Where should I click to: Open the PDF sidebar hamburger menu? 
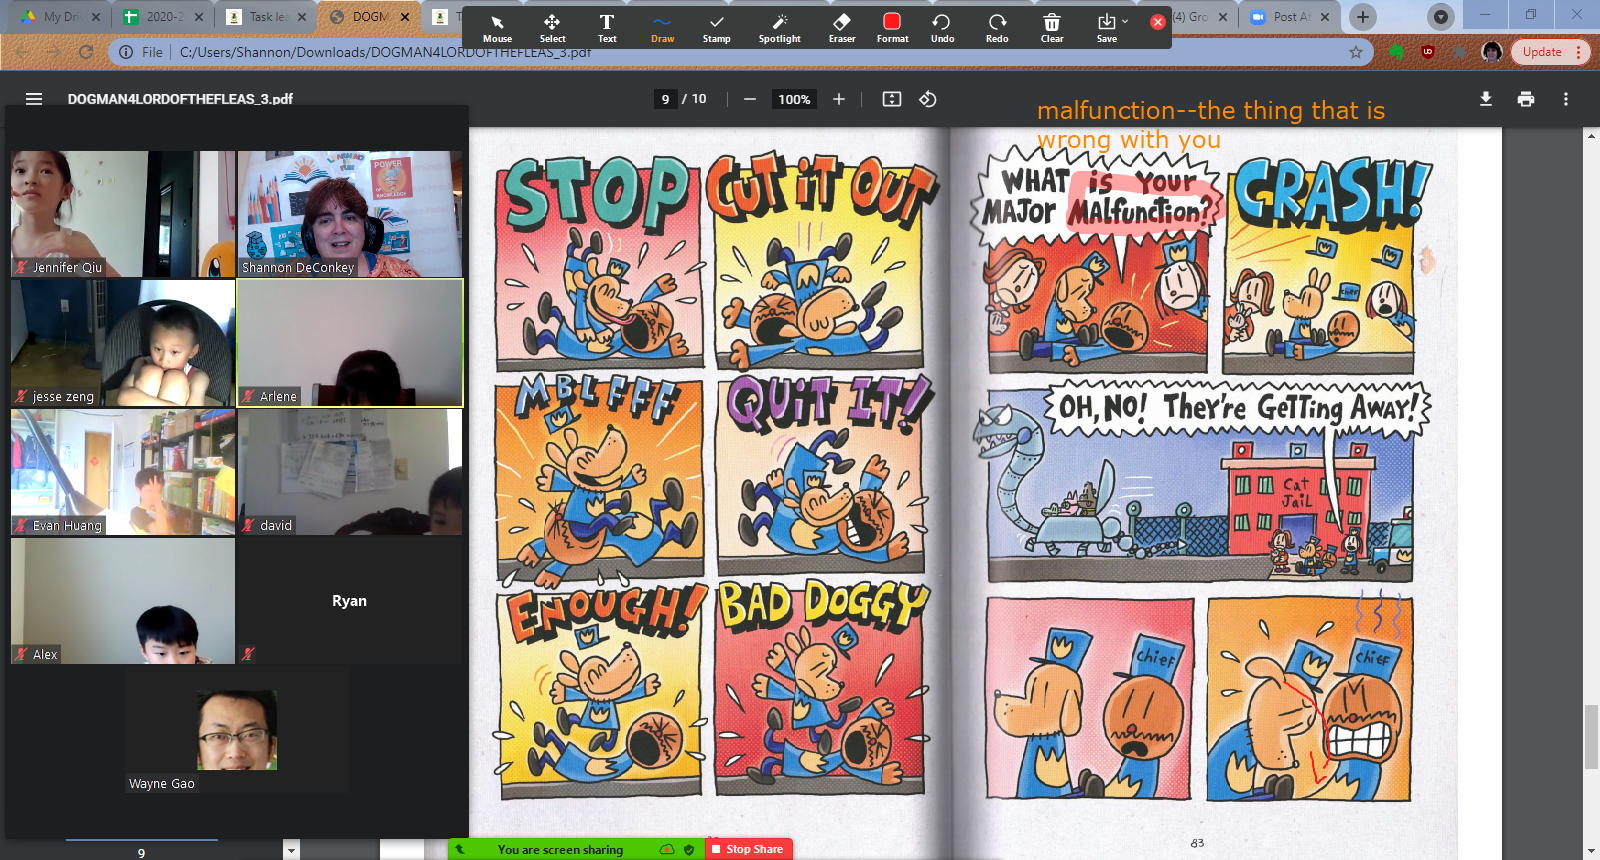coord(34,99)
